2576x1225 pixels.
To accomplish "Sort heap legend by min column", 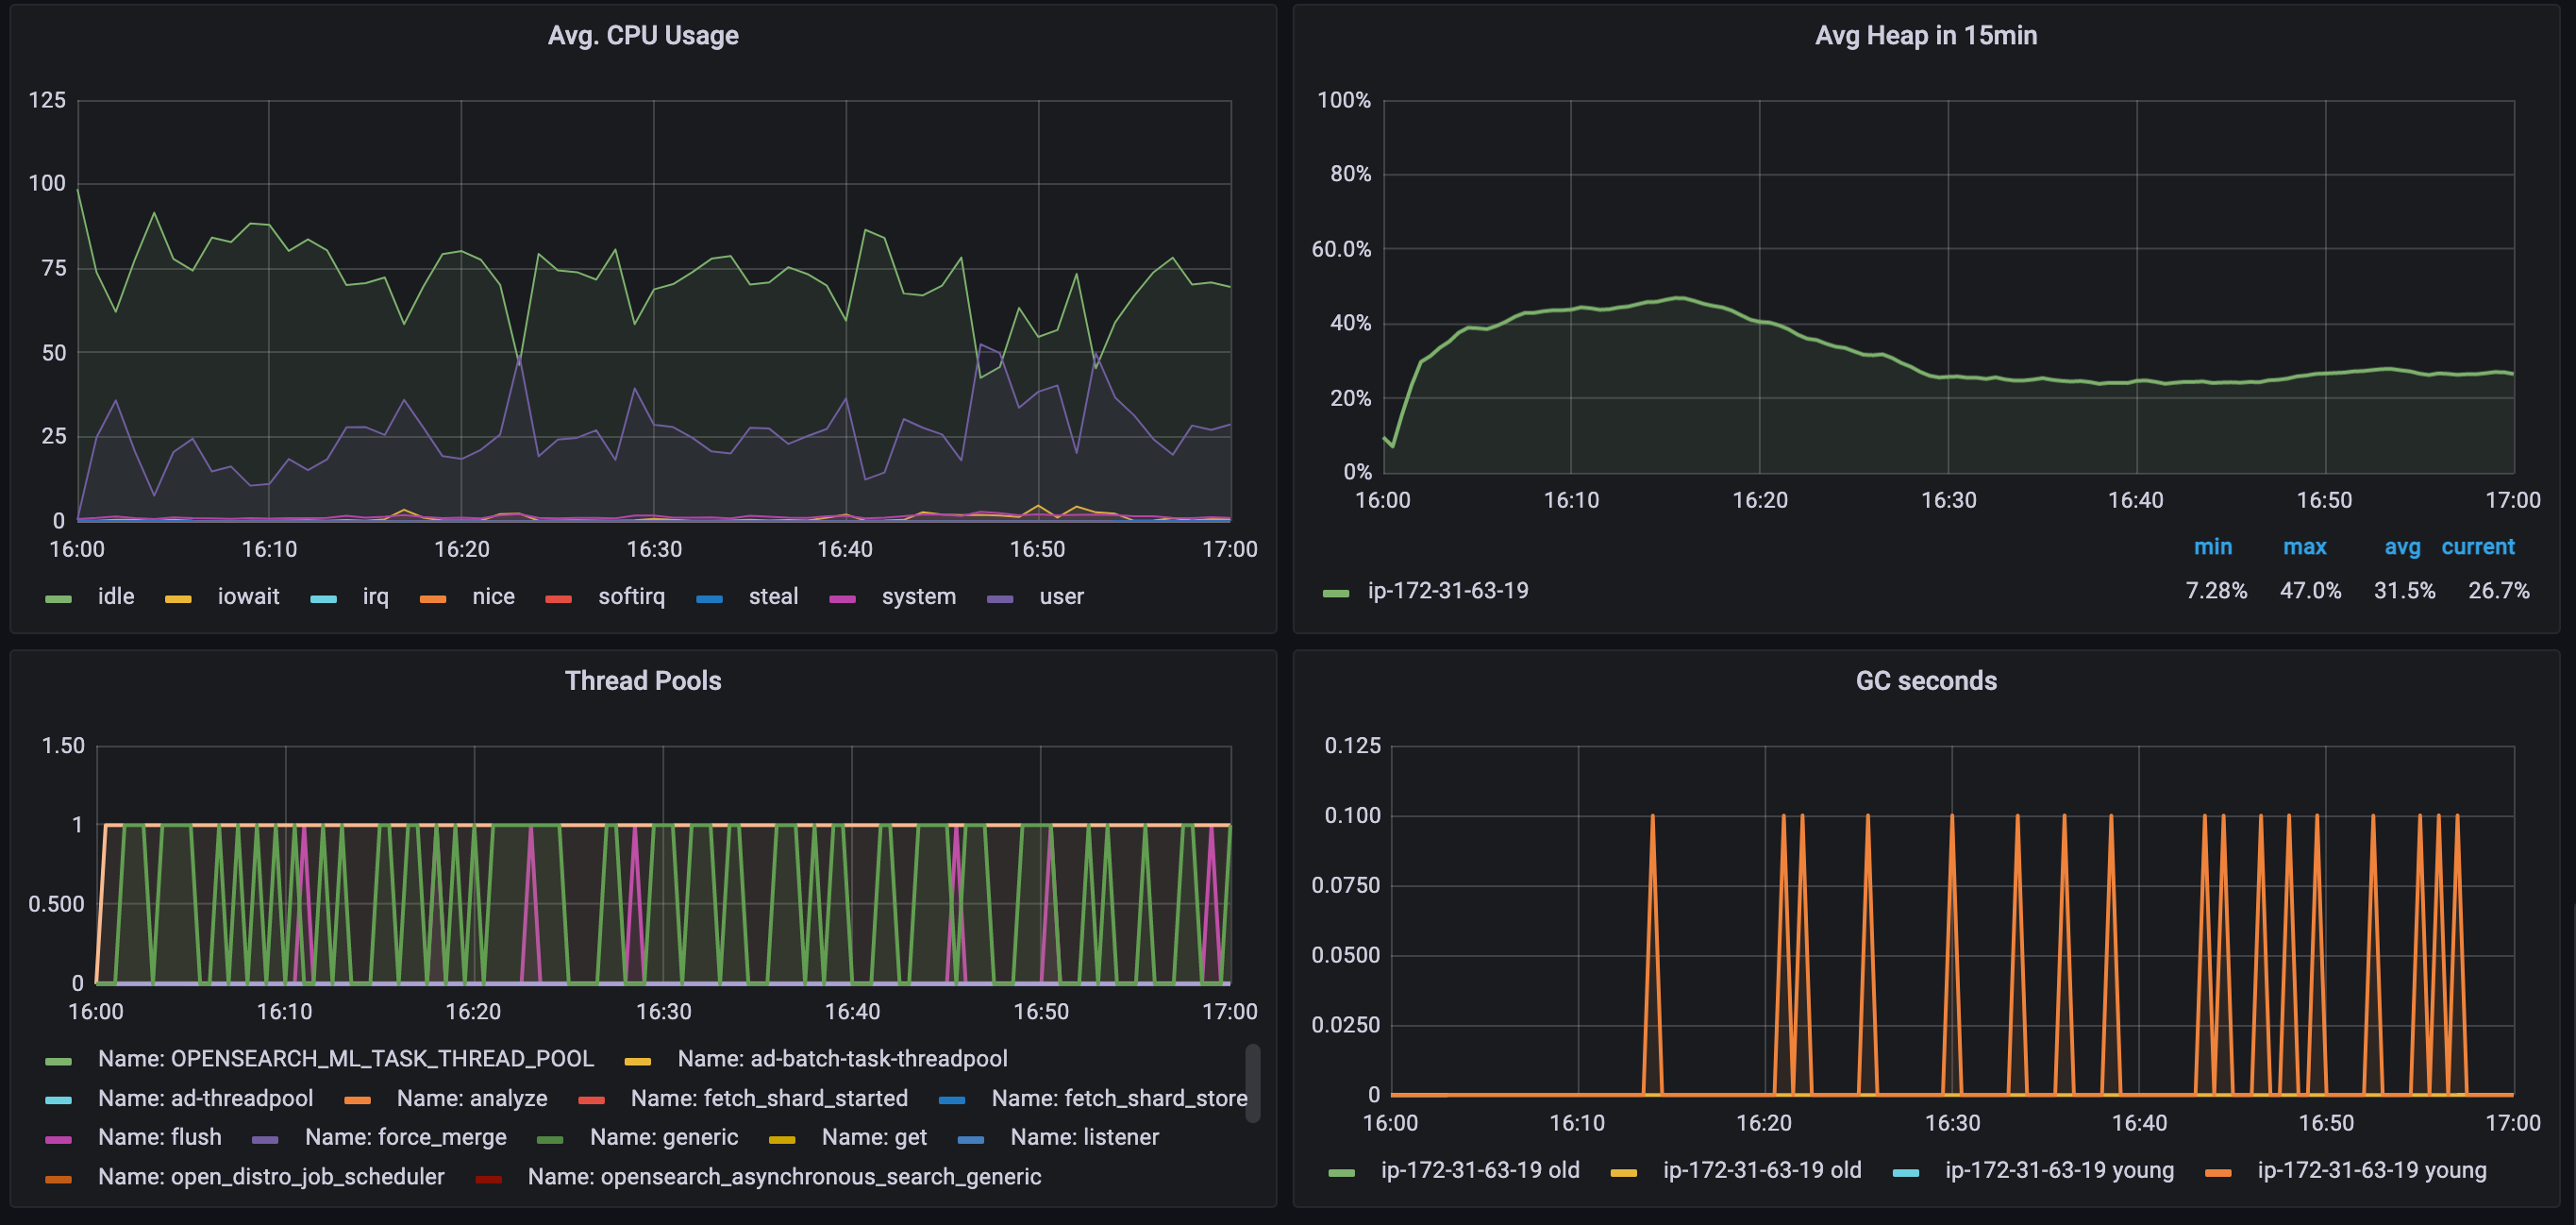I will [x=2212, y=547].
